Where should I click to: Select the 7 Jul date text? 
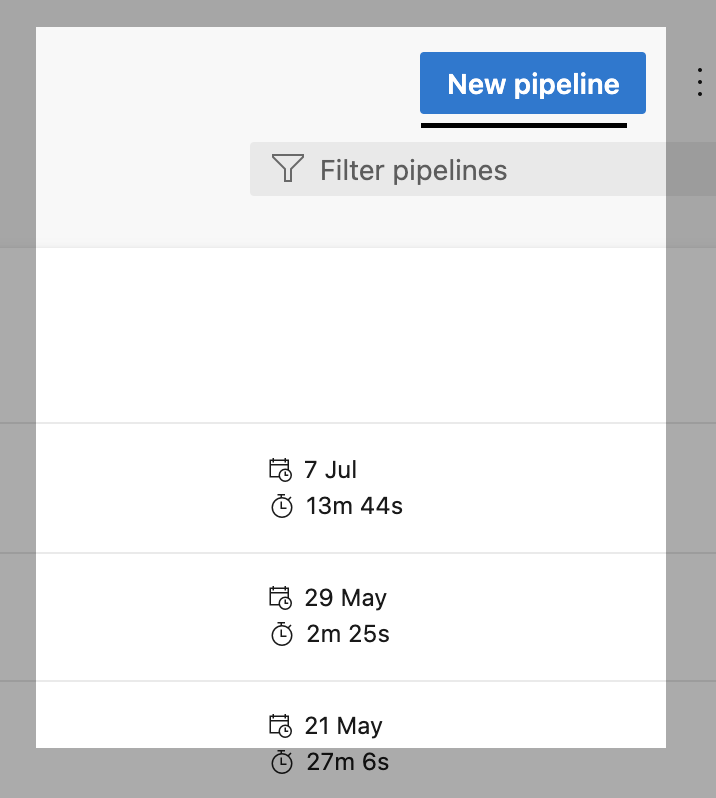tap(330, 469)
